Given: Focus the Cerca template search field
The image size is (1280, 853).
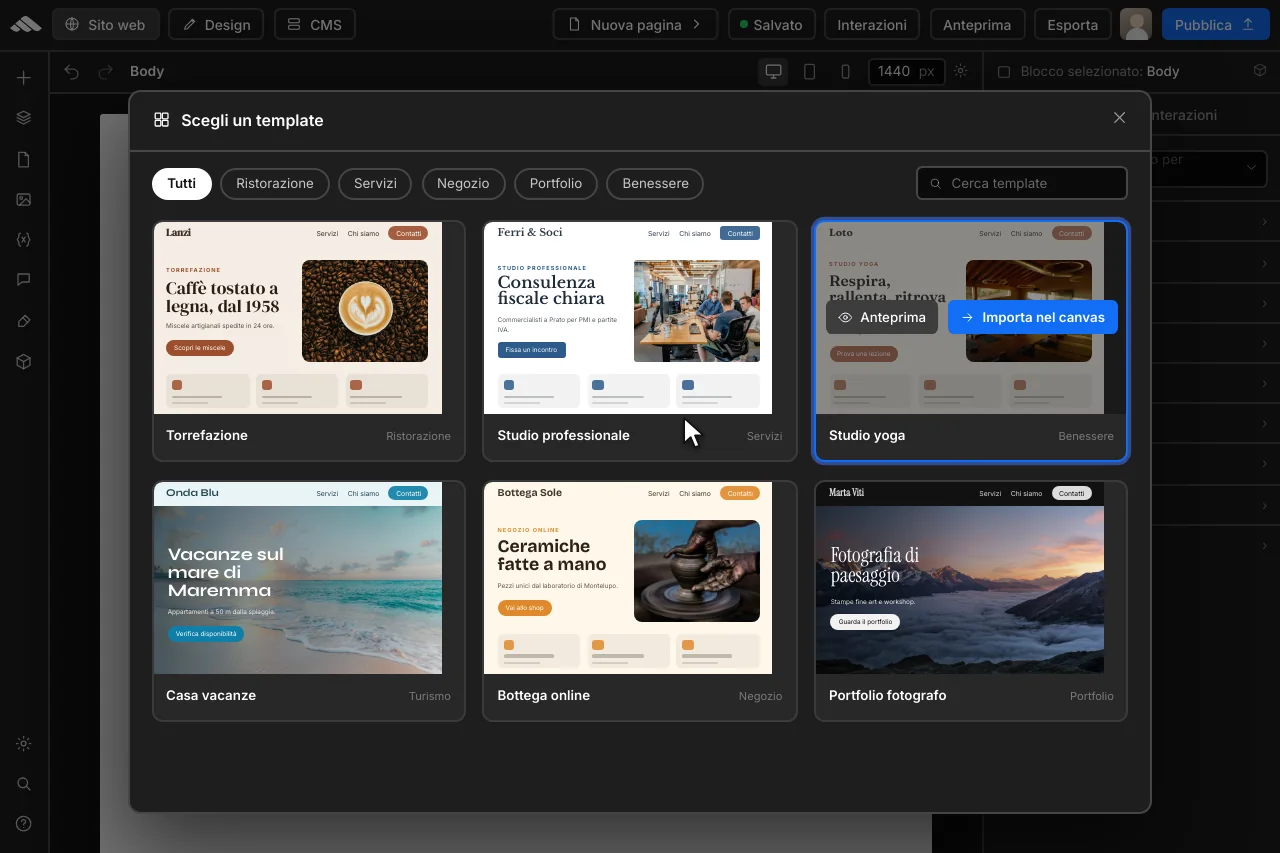Looking at the screenshot, I should 1022,184.
